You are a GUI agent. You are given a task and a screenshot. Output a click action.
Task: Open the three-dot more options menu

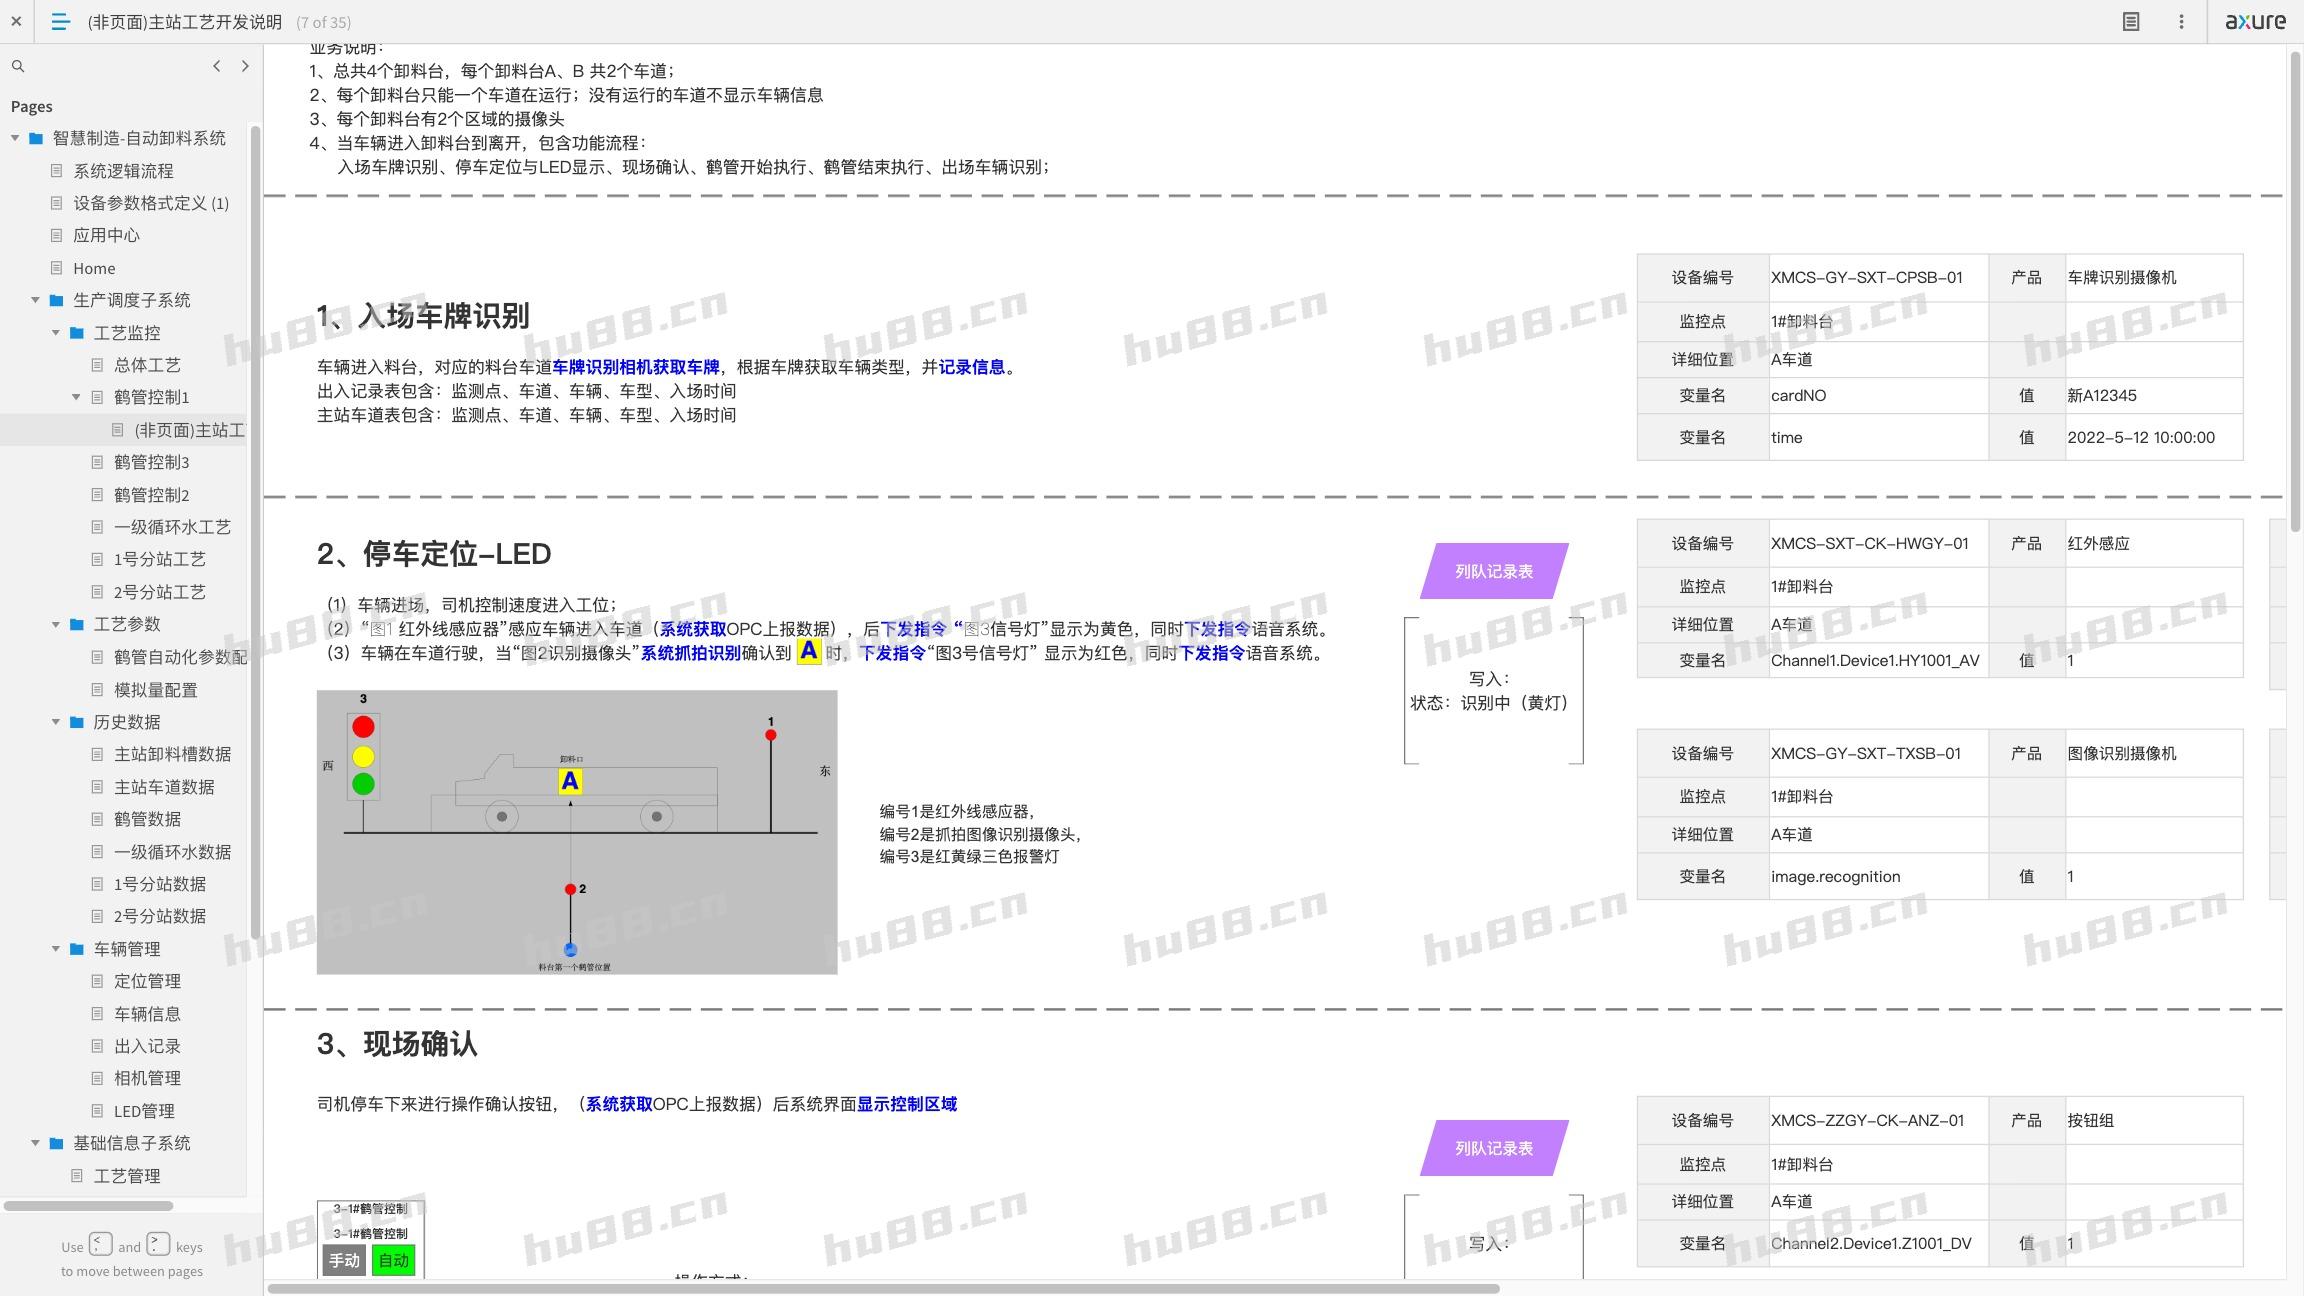(x=2181, y=21)
